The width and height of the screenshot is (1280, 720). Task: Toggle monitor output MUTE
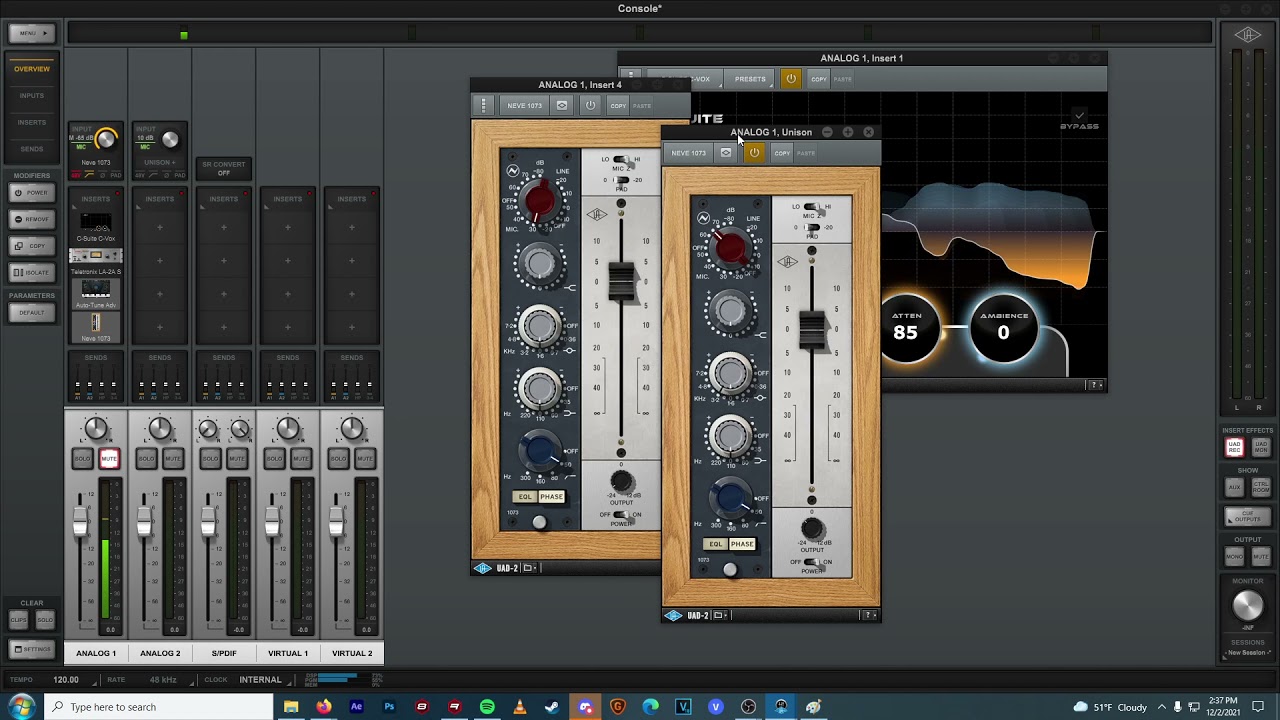point(1261,556)
